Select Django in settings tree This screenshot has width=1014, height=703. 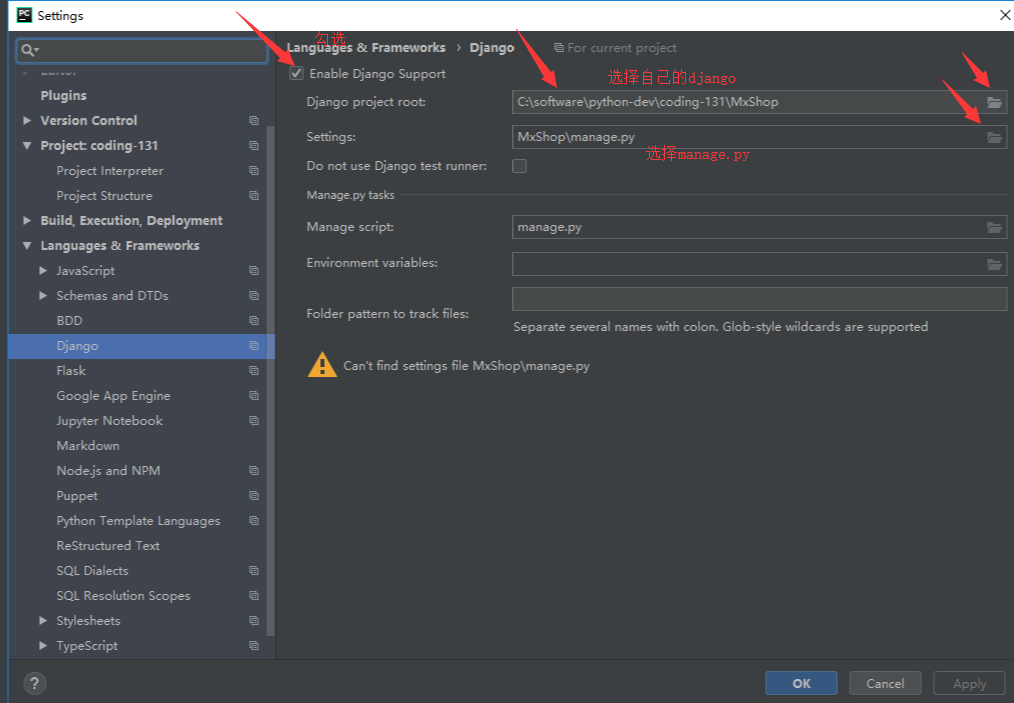[x=141, y=346]
